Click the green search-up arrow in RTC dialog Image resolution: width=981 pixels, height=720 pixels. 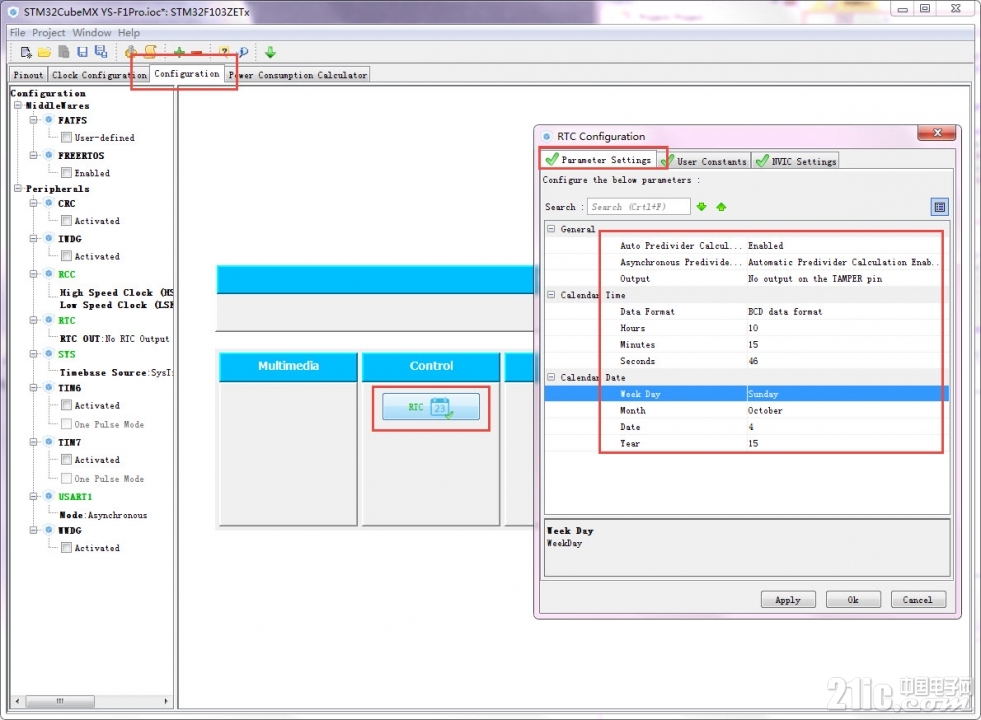tap(721, 206)
